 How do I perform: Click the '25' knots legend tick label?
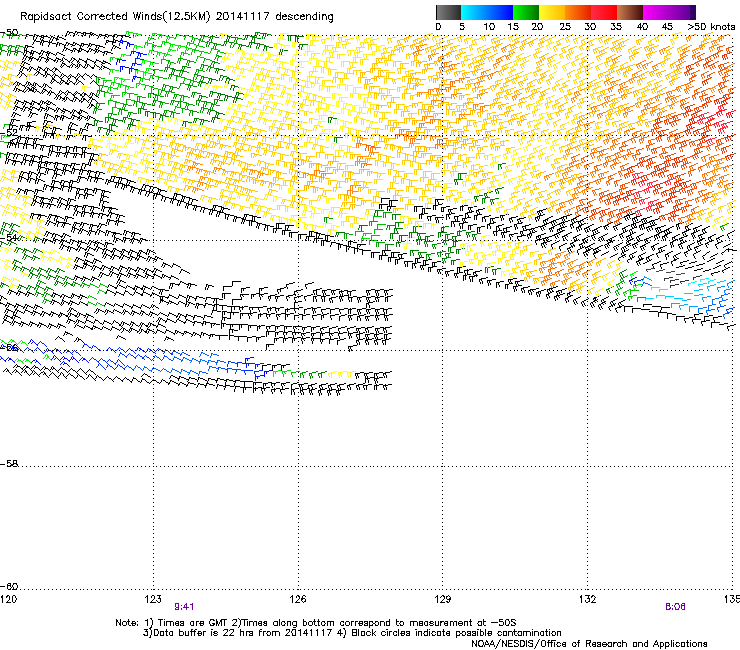pyautogui.click(x=565, y=27)
